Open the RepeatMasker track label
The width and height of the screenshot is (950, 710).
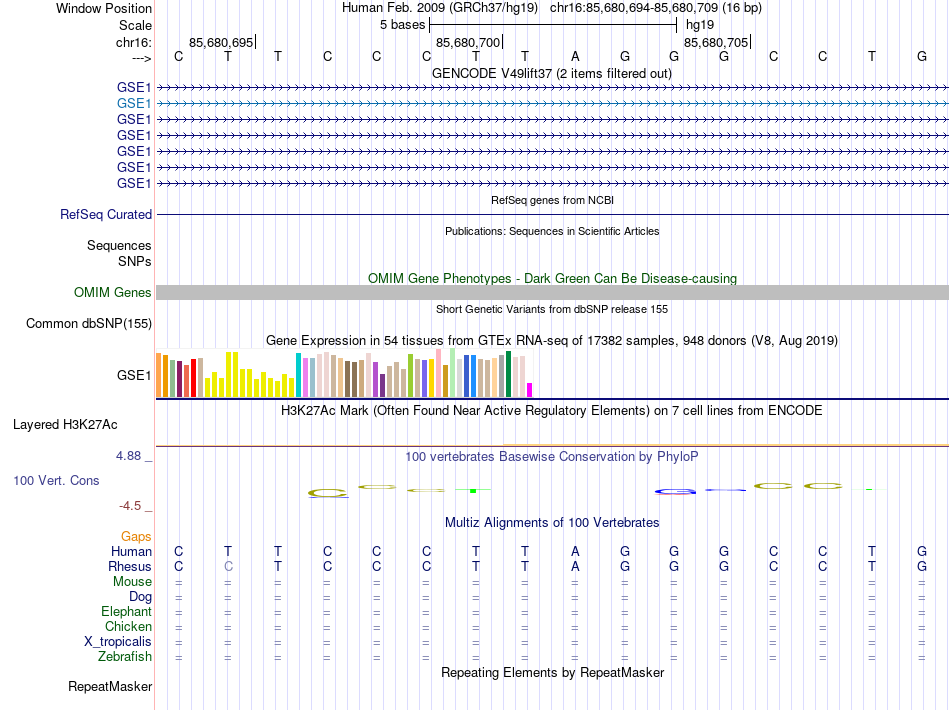click(110, 686)
